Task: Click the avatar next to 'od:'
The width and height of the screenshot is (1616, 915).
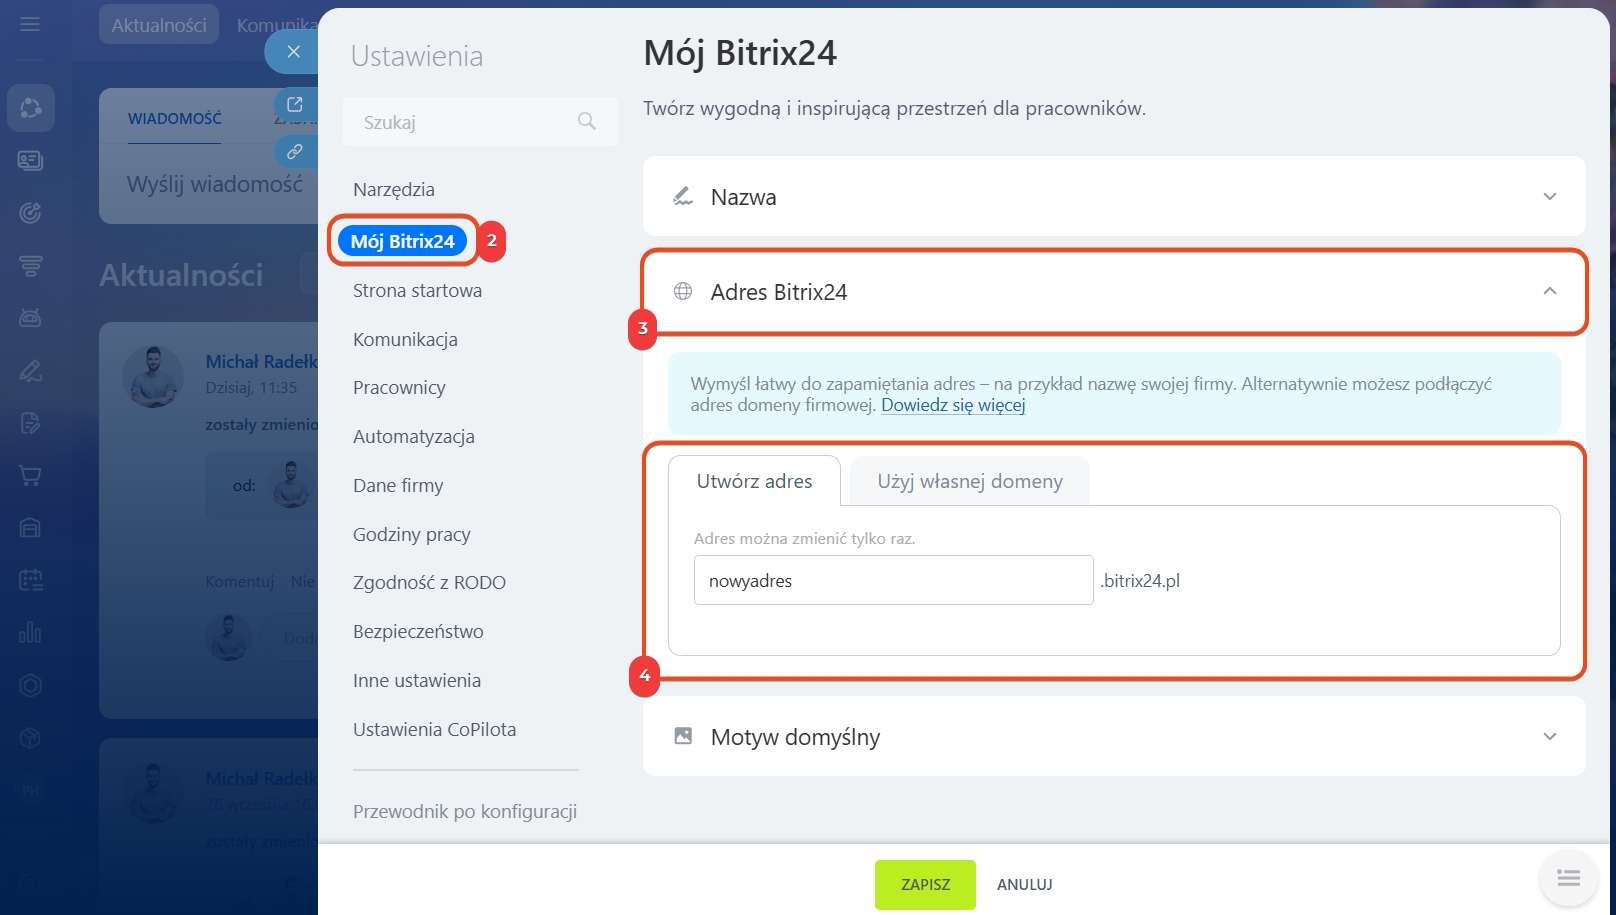Action: pyautogui.click(x=291, y=485)
